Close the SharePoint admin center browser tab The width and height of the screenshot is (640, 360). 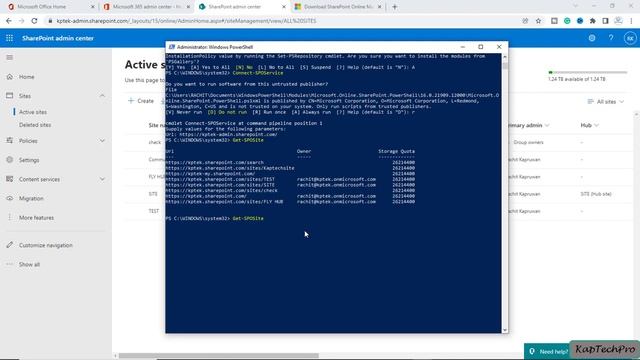pyautogui.click(x=284, y=7)
